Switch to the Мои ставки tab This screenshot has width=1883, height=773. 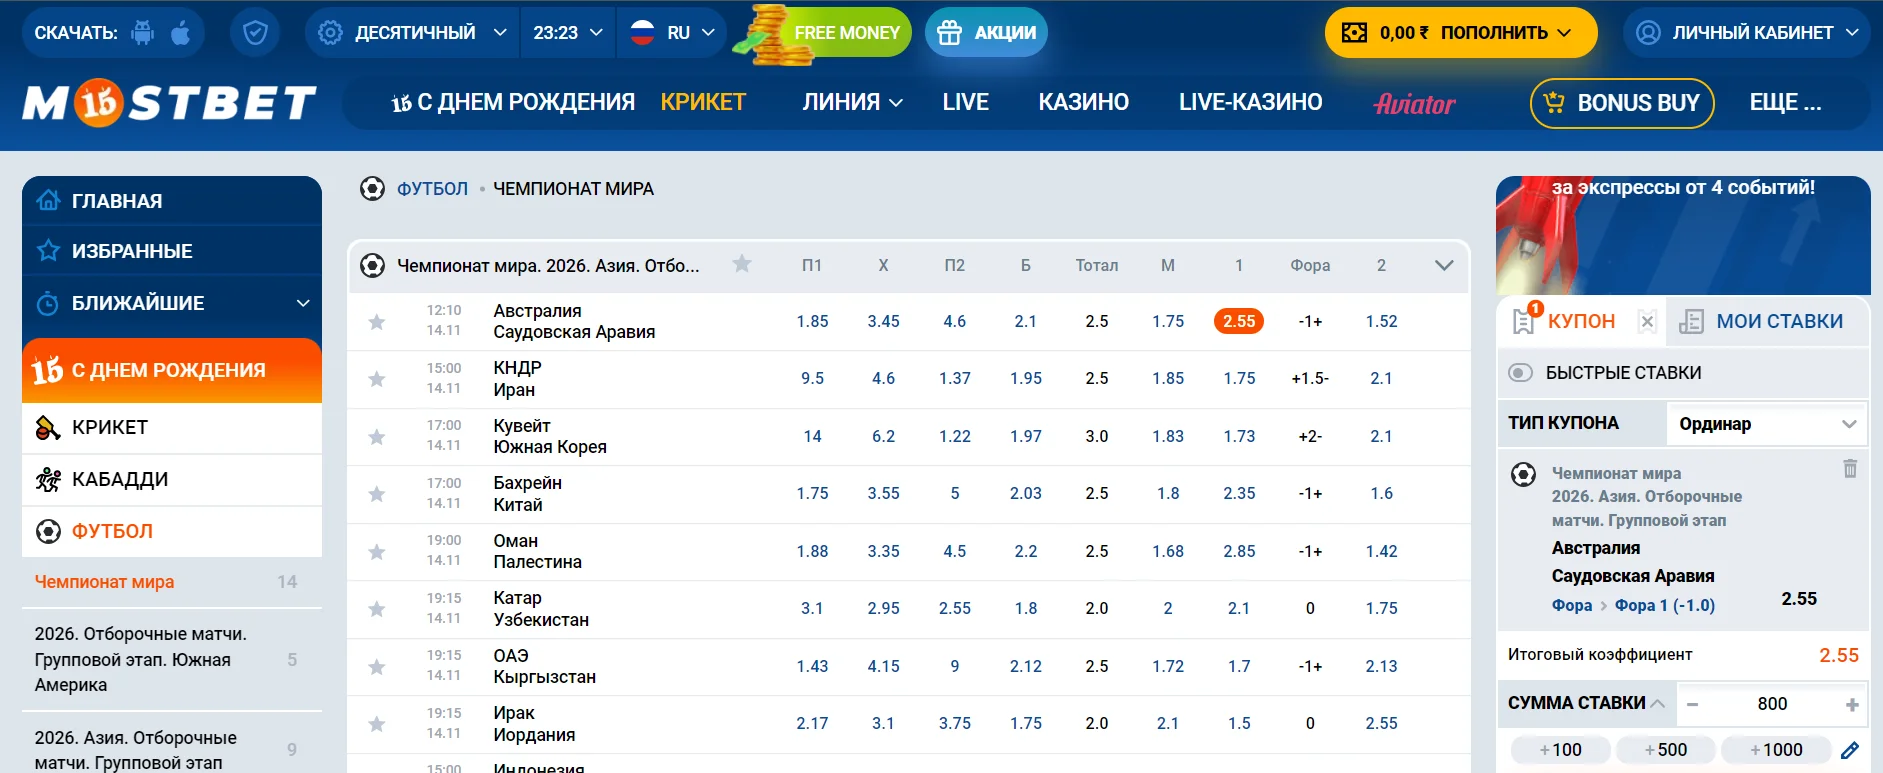coord(1766,321)
